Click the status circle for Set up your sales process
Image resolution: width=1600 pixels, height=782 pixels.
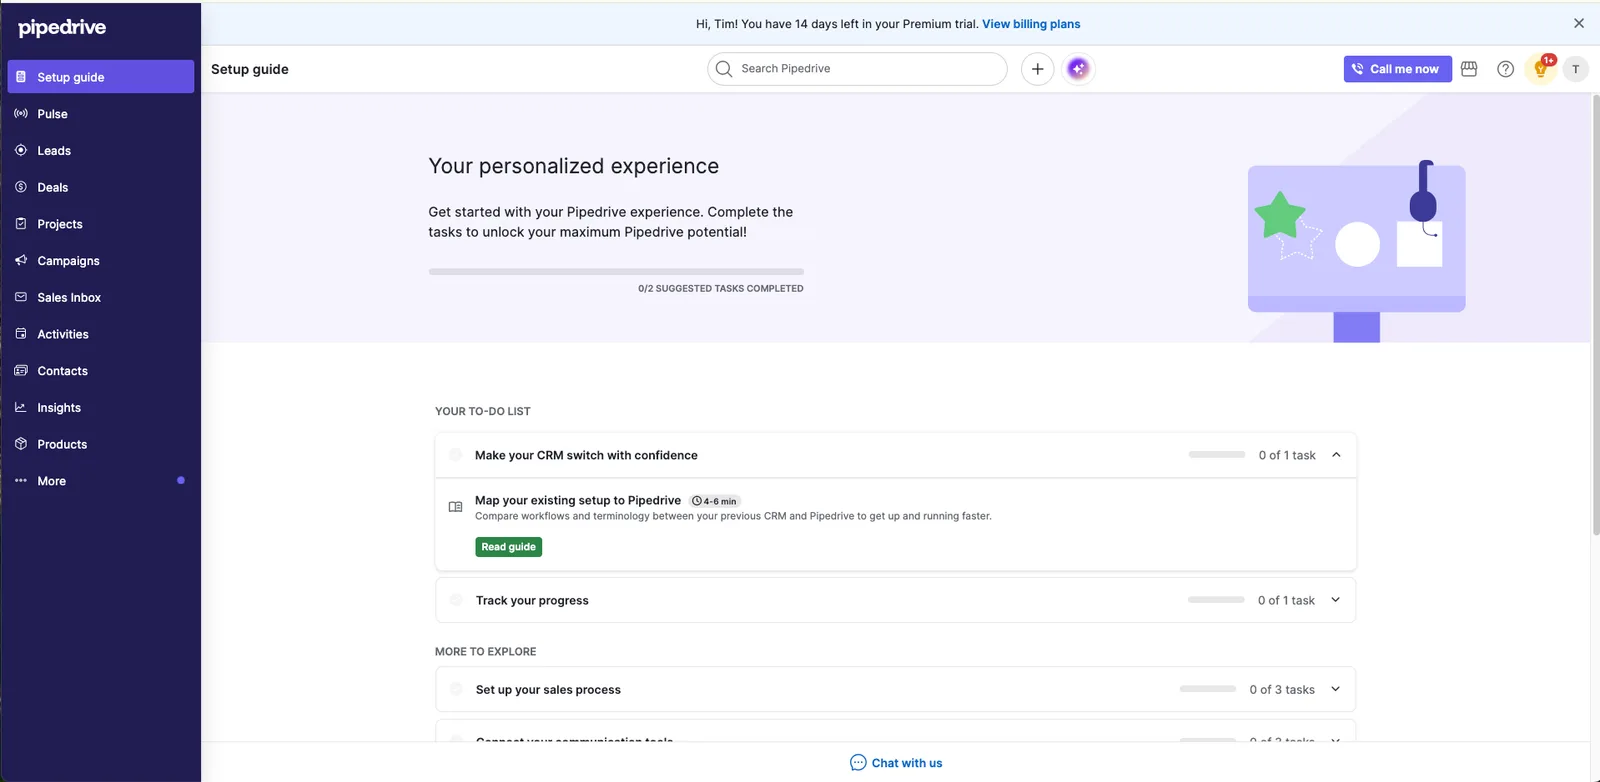456,689
